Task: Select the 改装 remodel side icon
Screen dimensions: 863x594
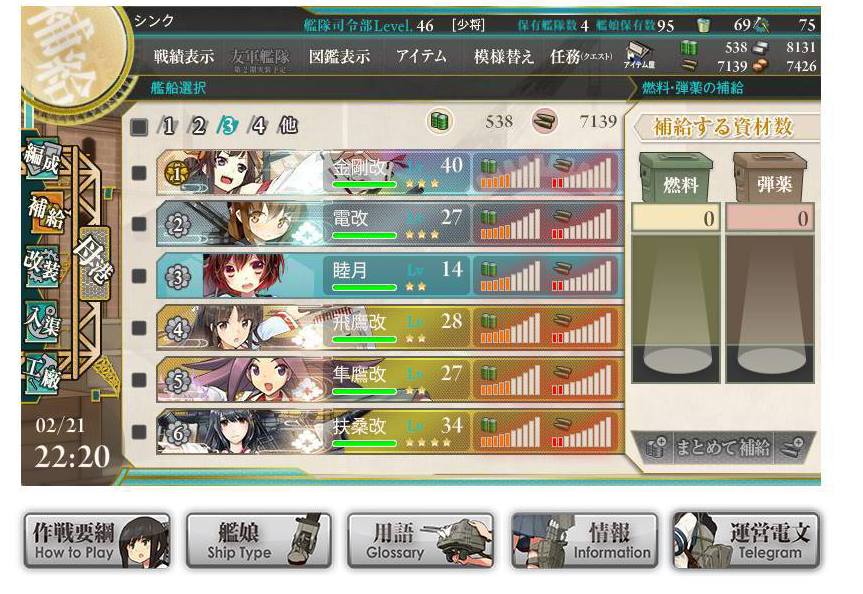Action: (x=41, y=266)
